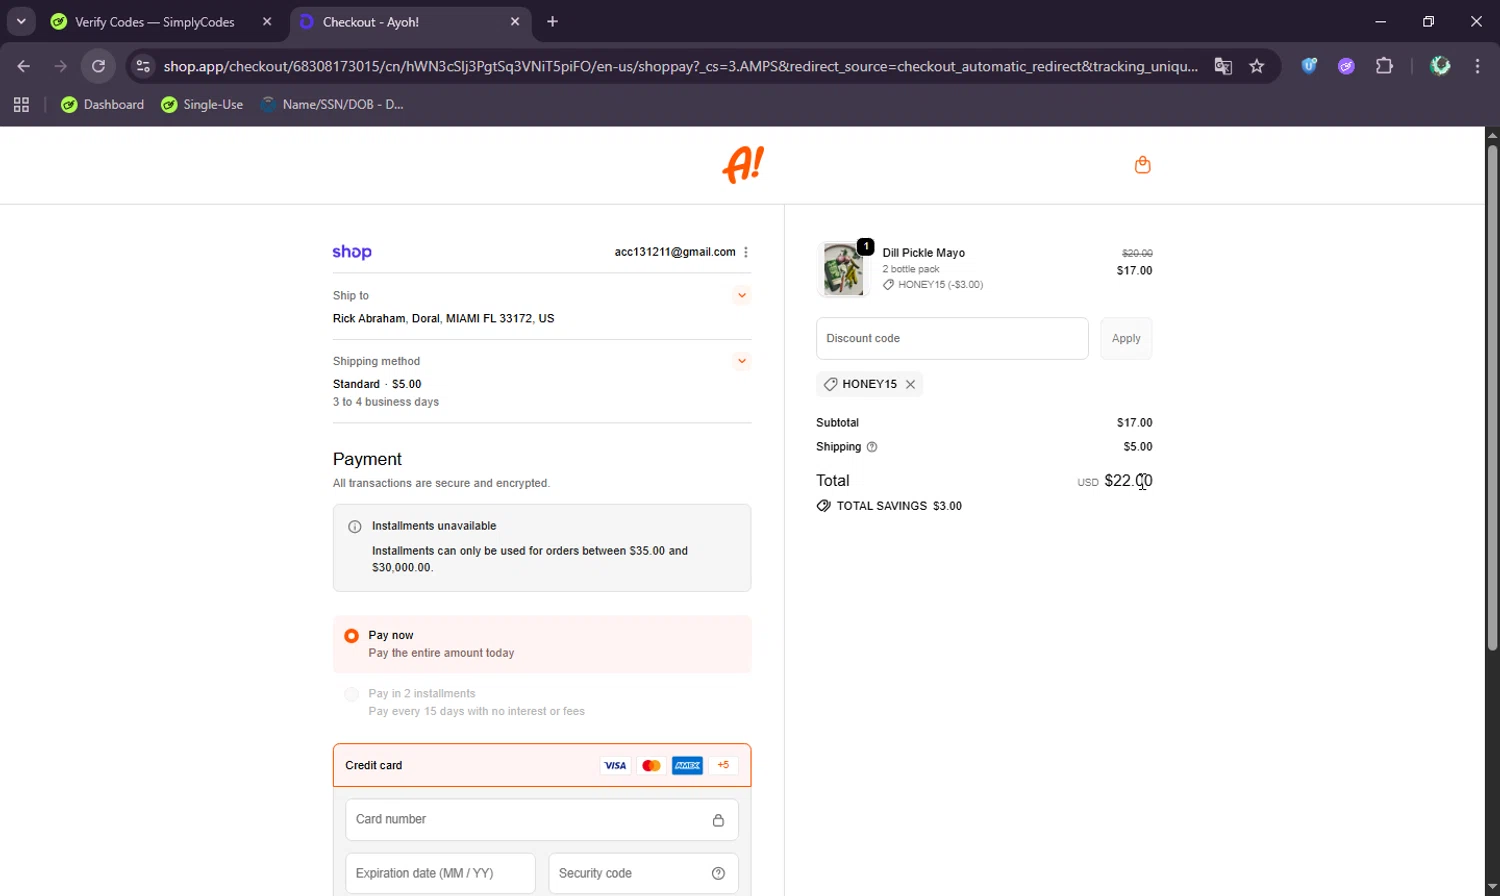Click the Dill Pickle Mayo thumbnail
Screen dimensions: 1500x896
[x=843, y=269]
